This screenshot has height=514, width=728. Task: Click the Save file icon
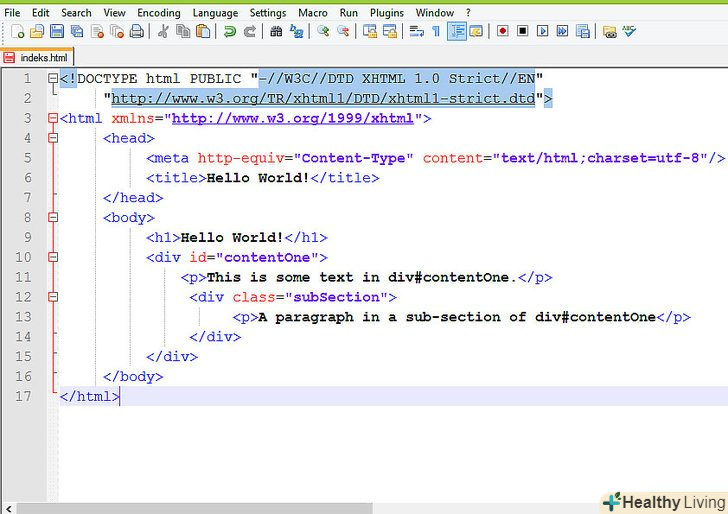[x=58, y=32]
